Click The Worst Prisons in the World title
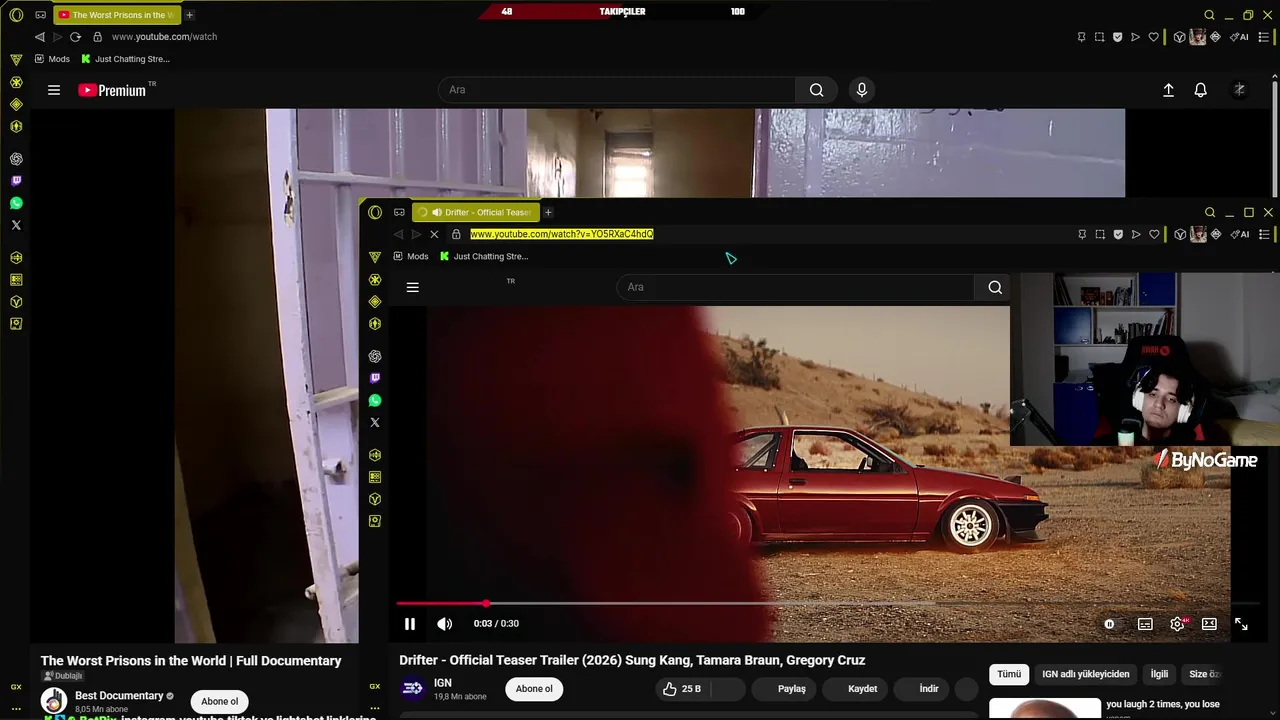The image size is (1280, 720). pos(191,661)
